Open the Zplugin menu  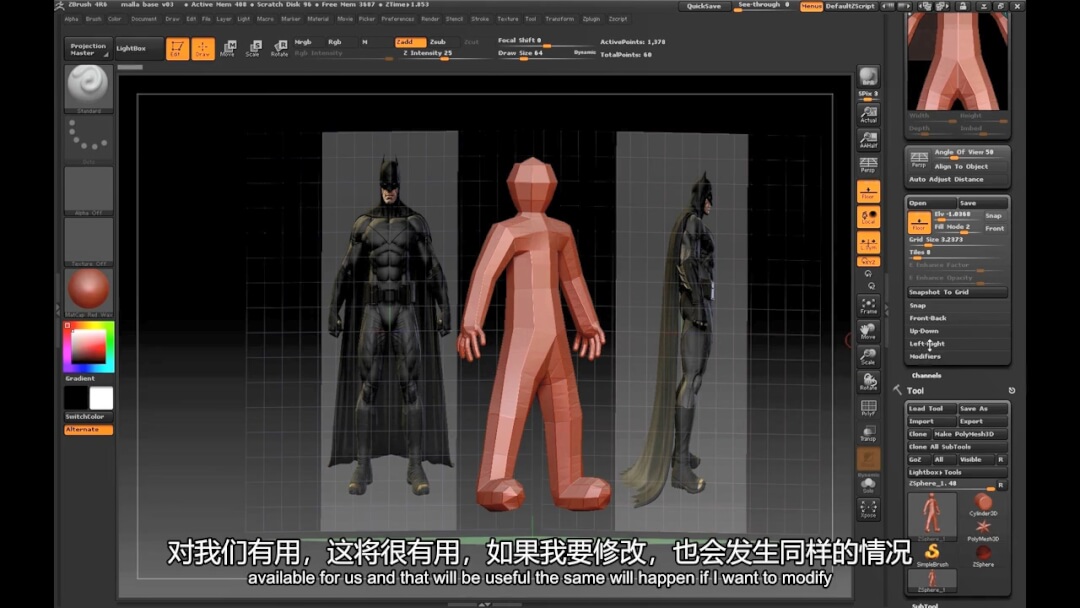(591, 19)
